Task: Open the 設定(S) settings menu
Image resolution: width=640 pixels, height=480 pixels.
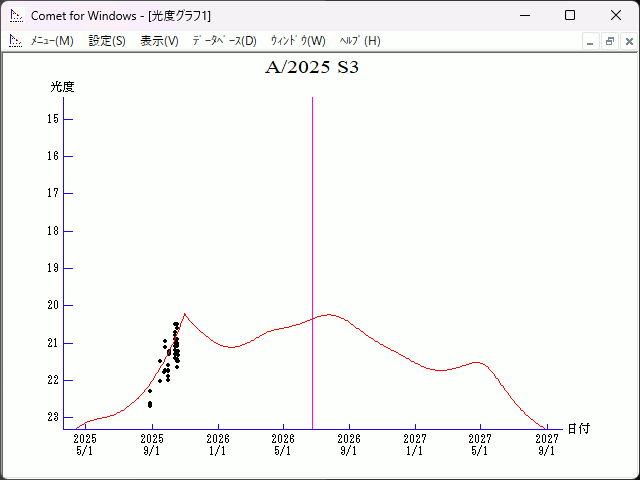Action: (107, 41)
